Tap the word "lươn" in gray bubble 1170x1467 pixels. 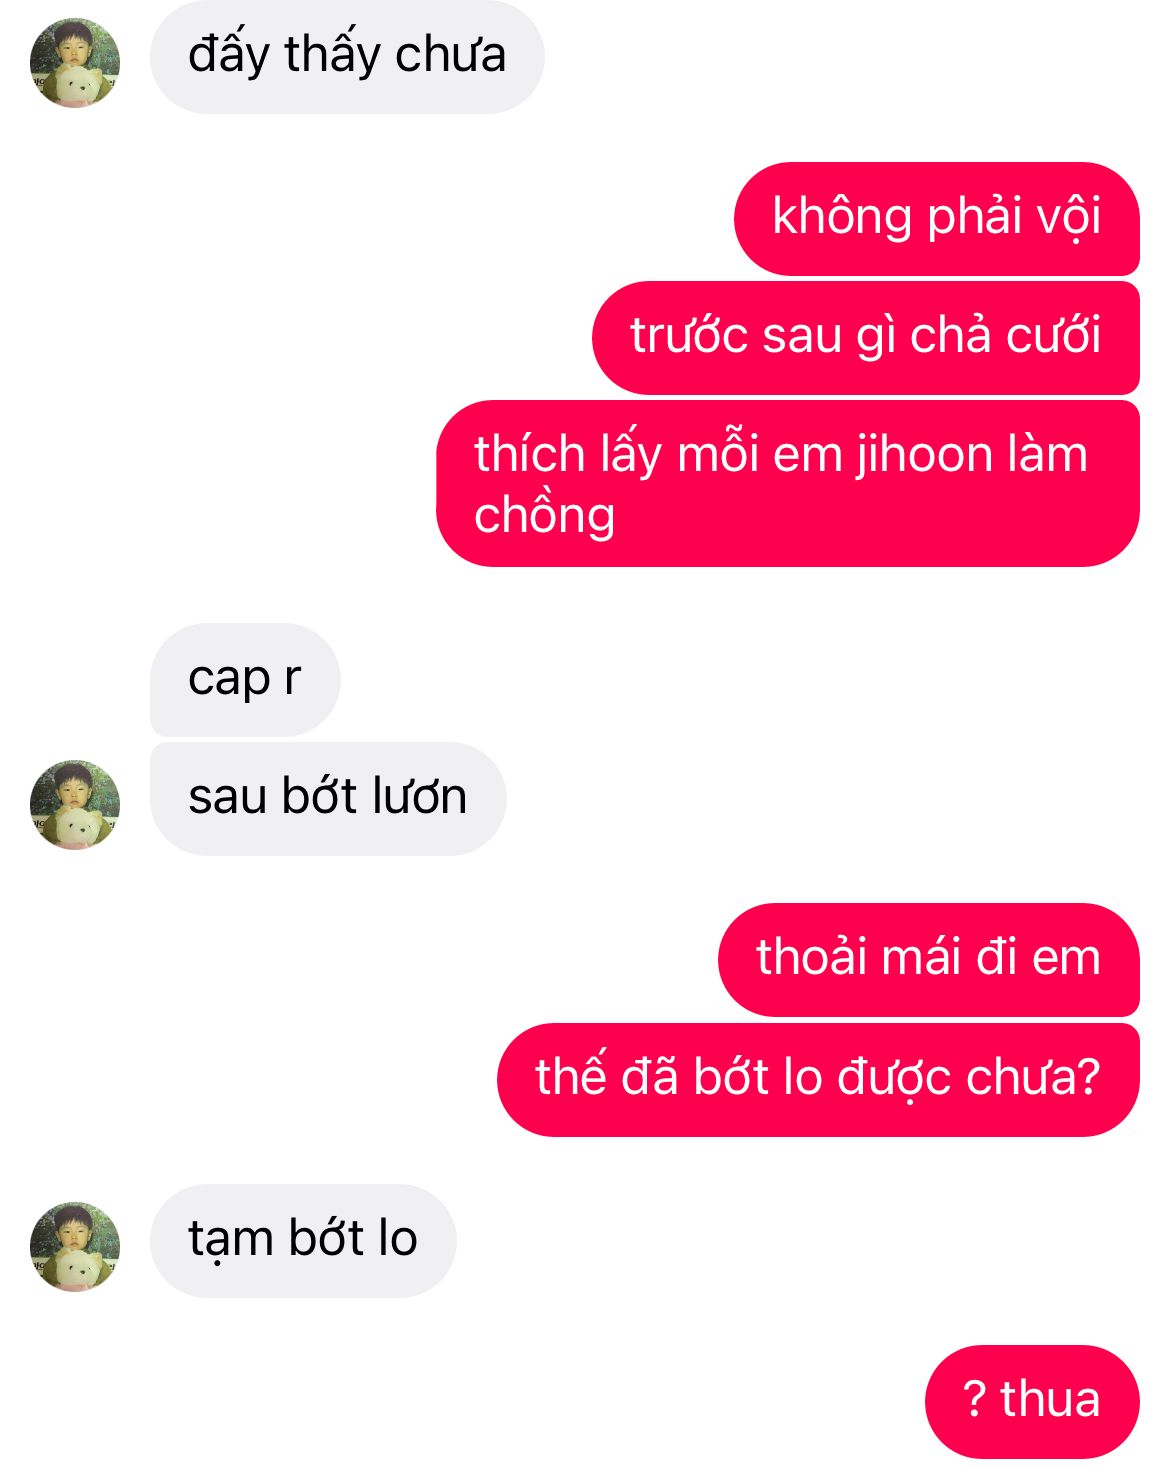pyautogui.click(x=419, y=798)
